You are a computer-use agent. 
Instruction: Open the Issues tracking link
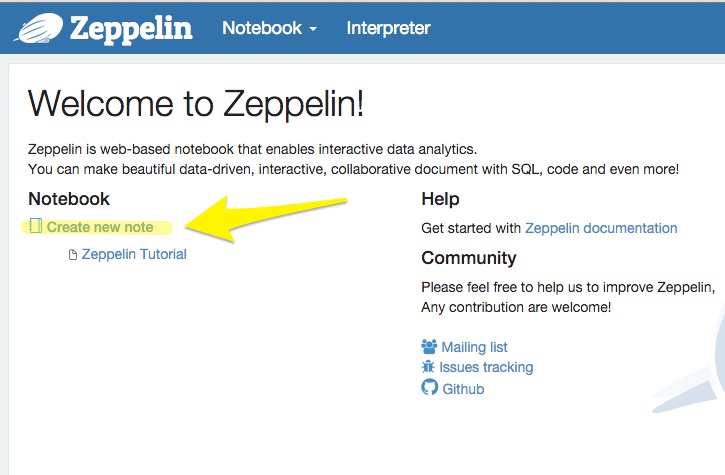pyautogui.click(x=486, y=367)
